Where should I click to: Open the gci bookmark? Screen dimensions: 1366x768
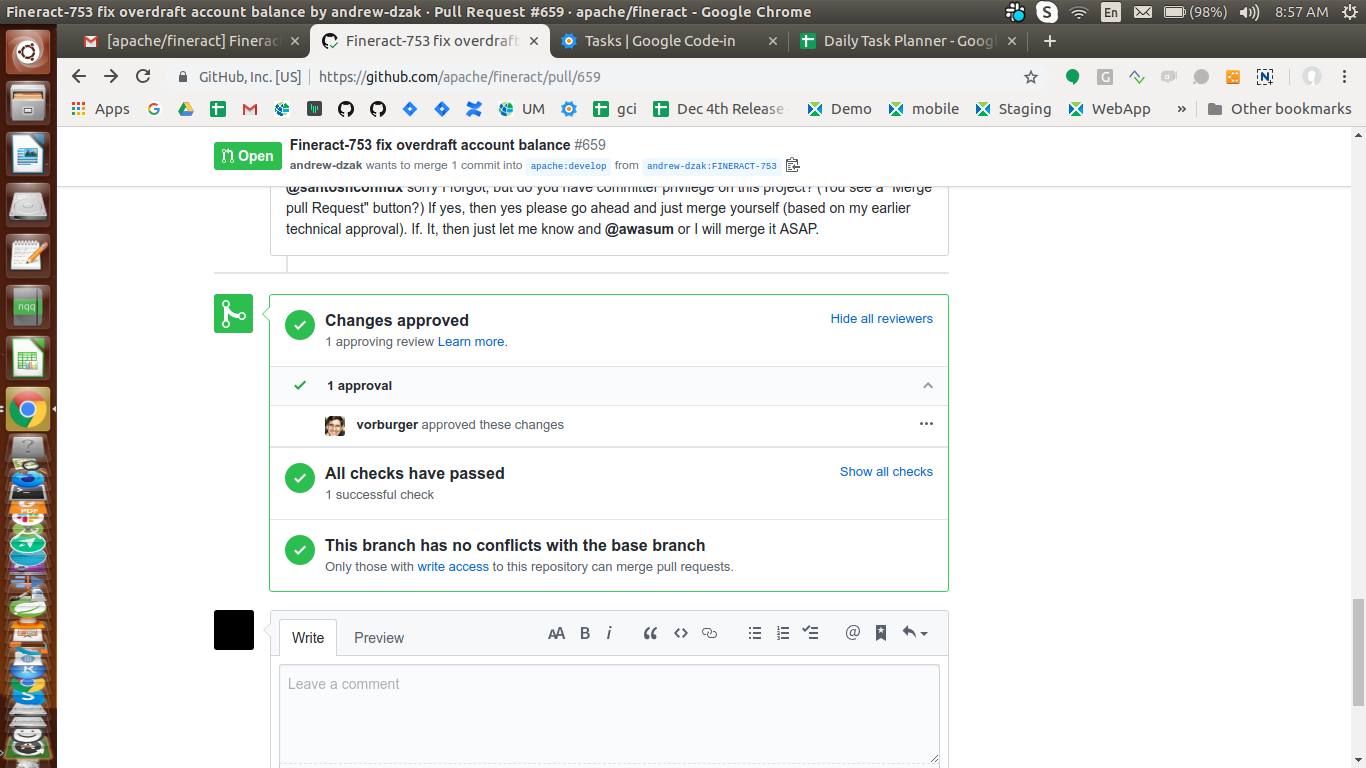coord(615,109)
